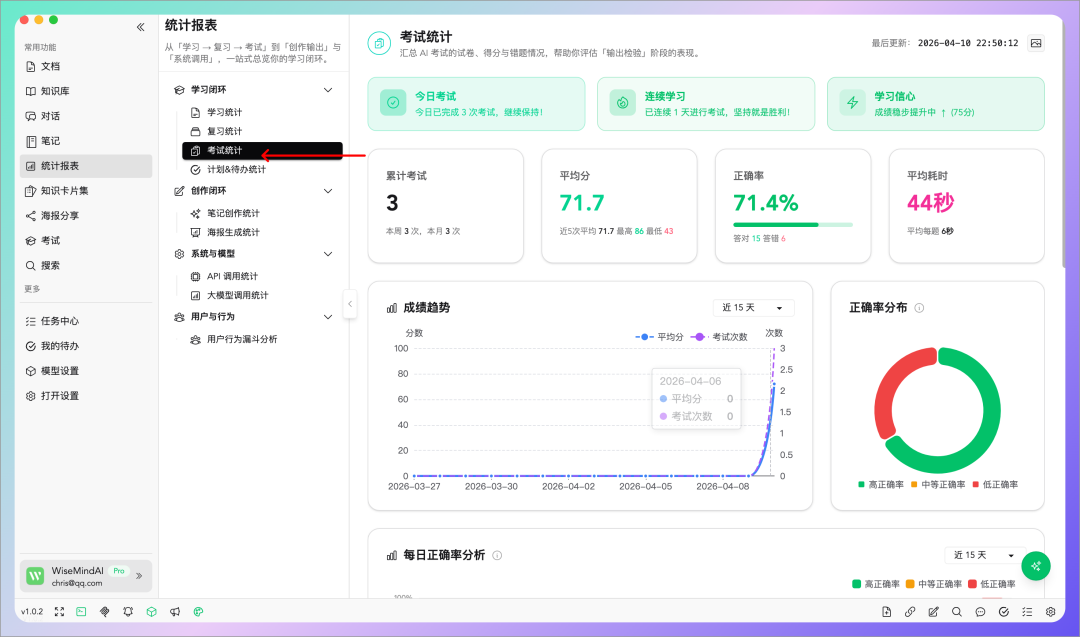Open 考试 in the sidebar
This screenshot has width=1080, height=637.
[86, 240]
